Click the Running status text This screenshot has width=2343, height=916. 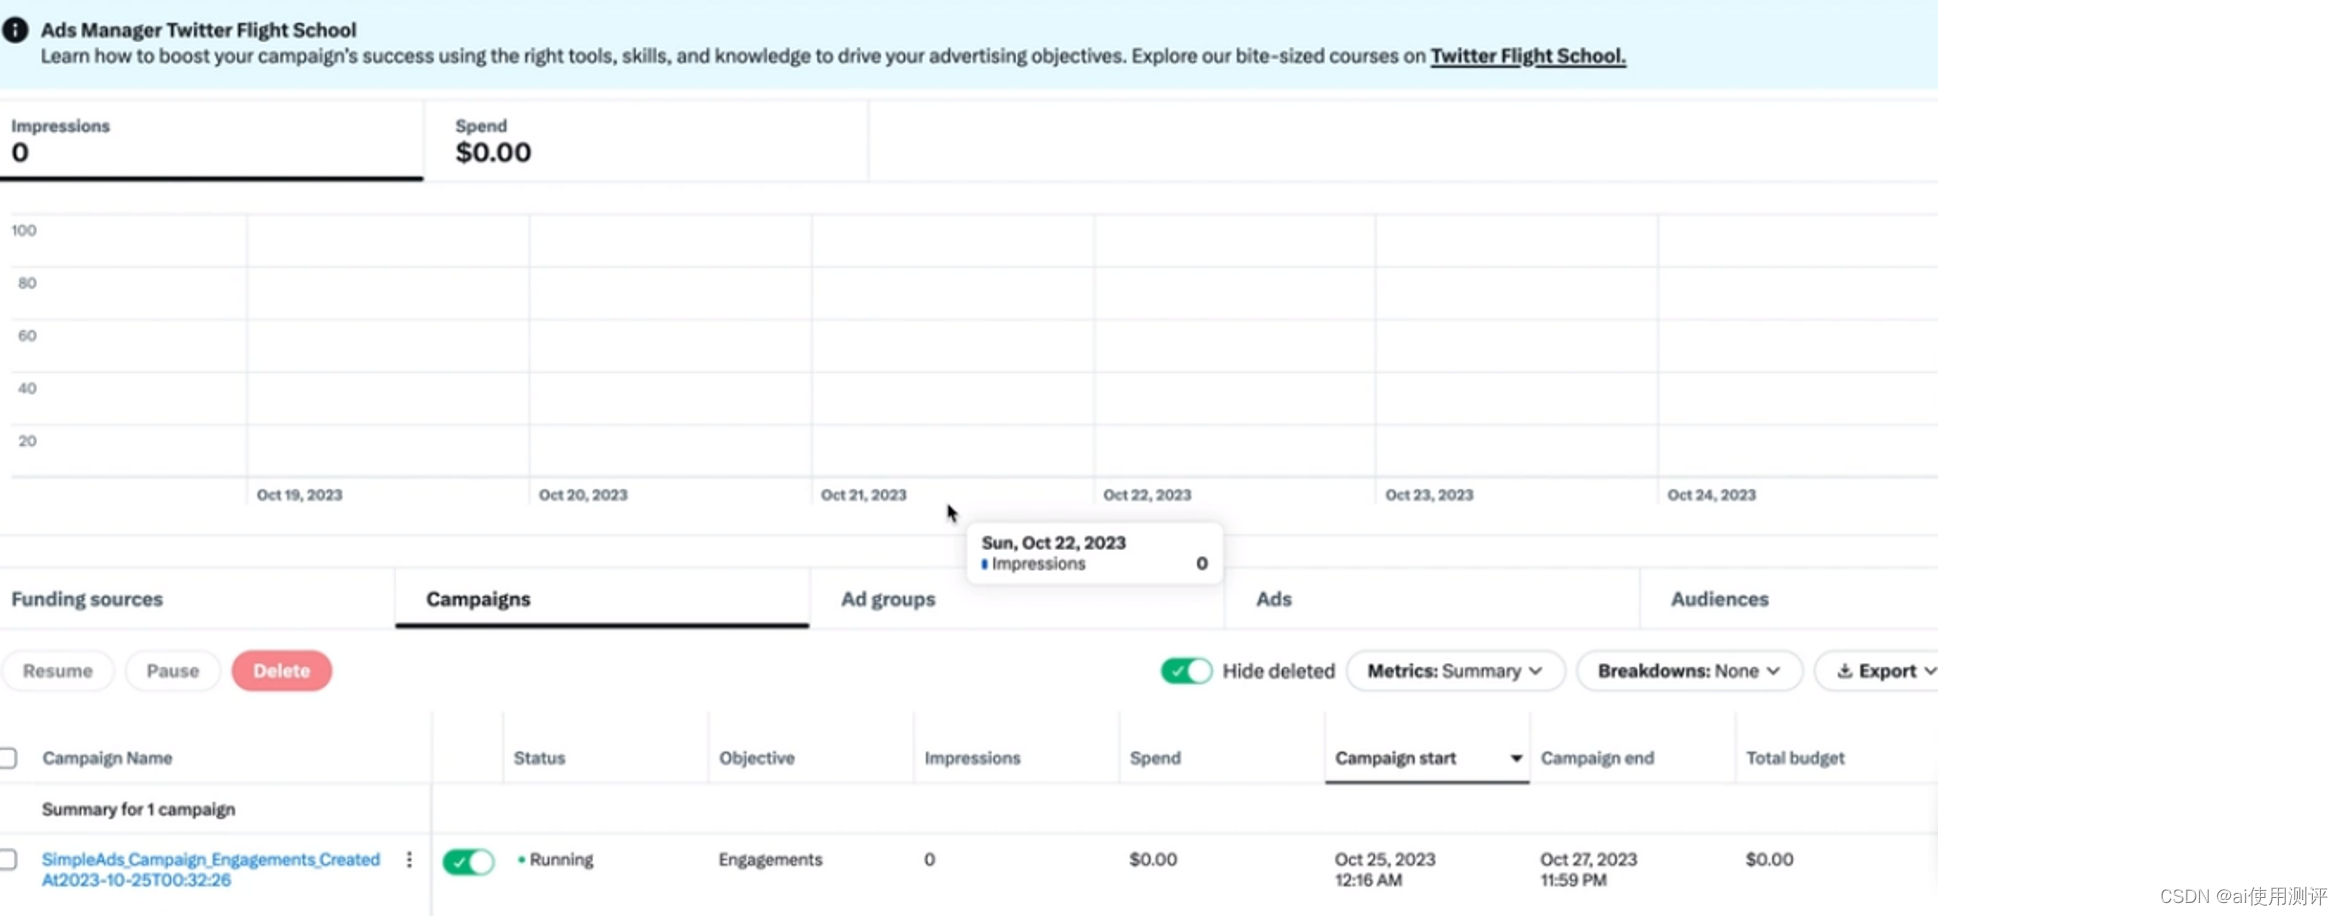(x=561, y=860)
